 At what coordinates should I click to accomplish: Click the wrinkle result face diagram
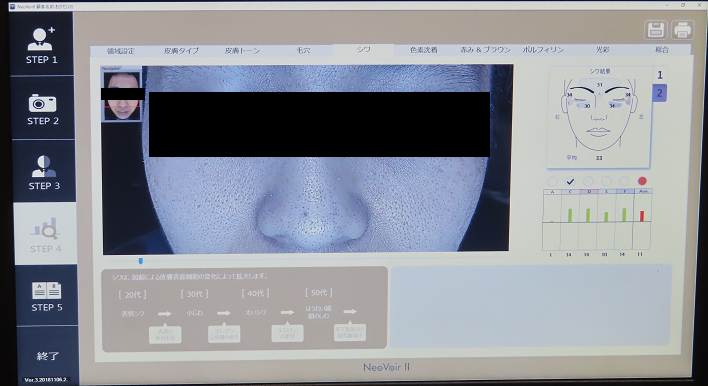(599, 116)
